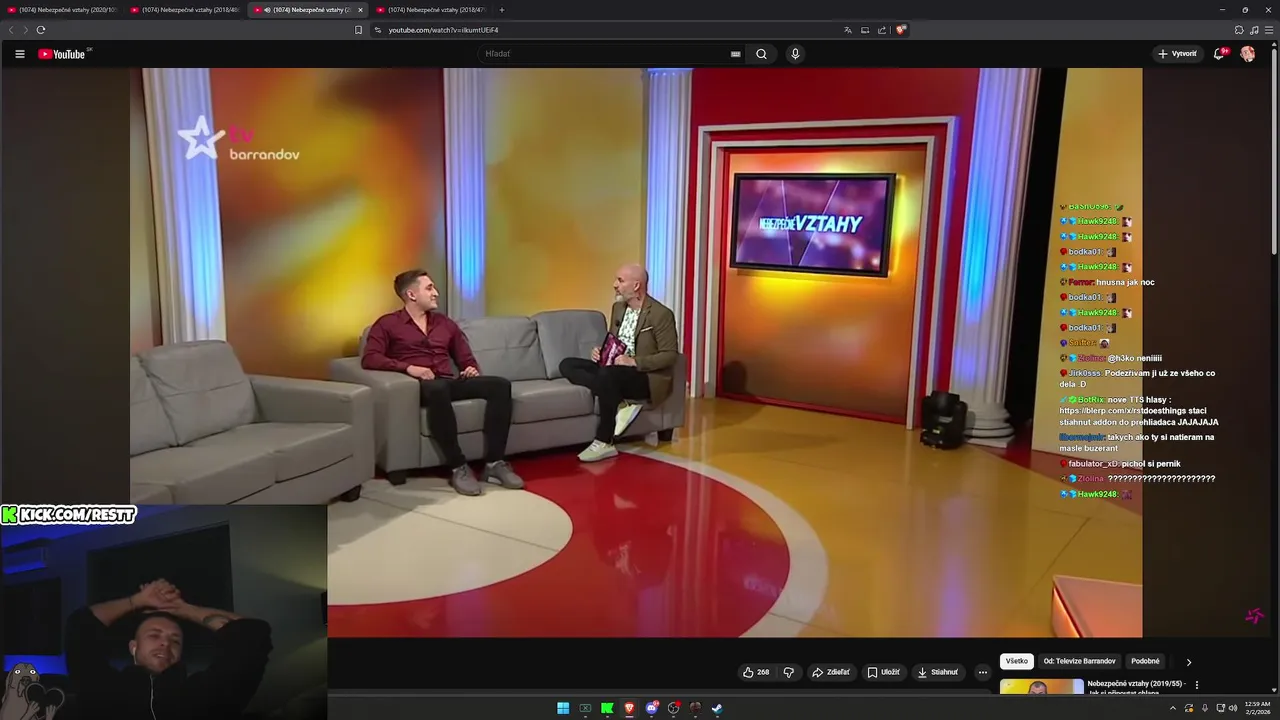Open the volume tray icon

pos(1232,708)
